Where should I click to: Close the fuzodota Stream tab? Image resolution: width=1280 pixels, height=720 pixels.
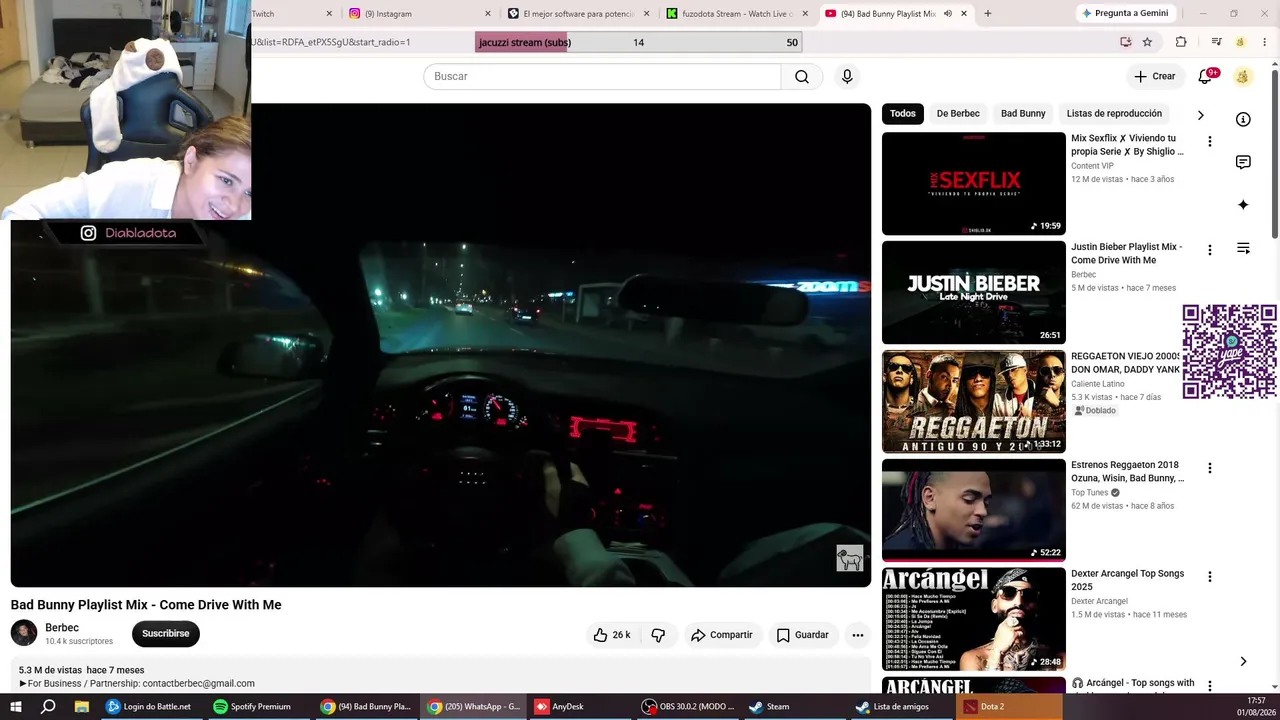(x=805, y=14)
